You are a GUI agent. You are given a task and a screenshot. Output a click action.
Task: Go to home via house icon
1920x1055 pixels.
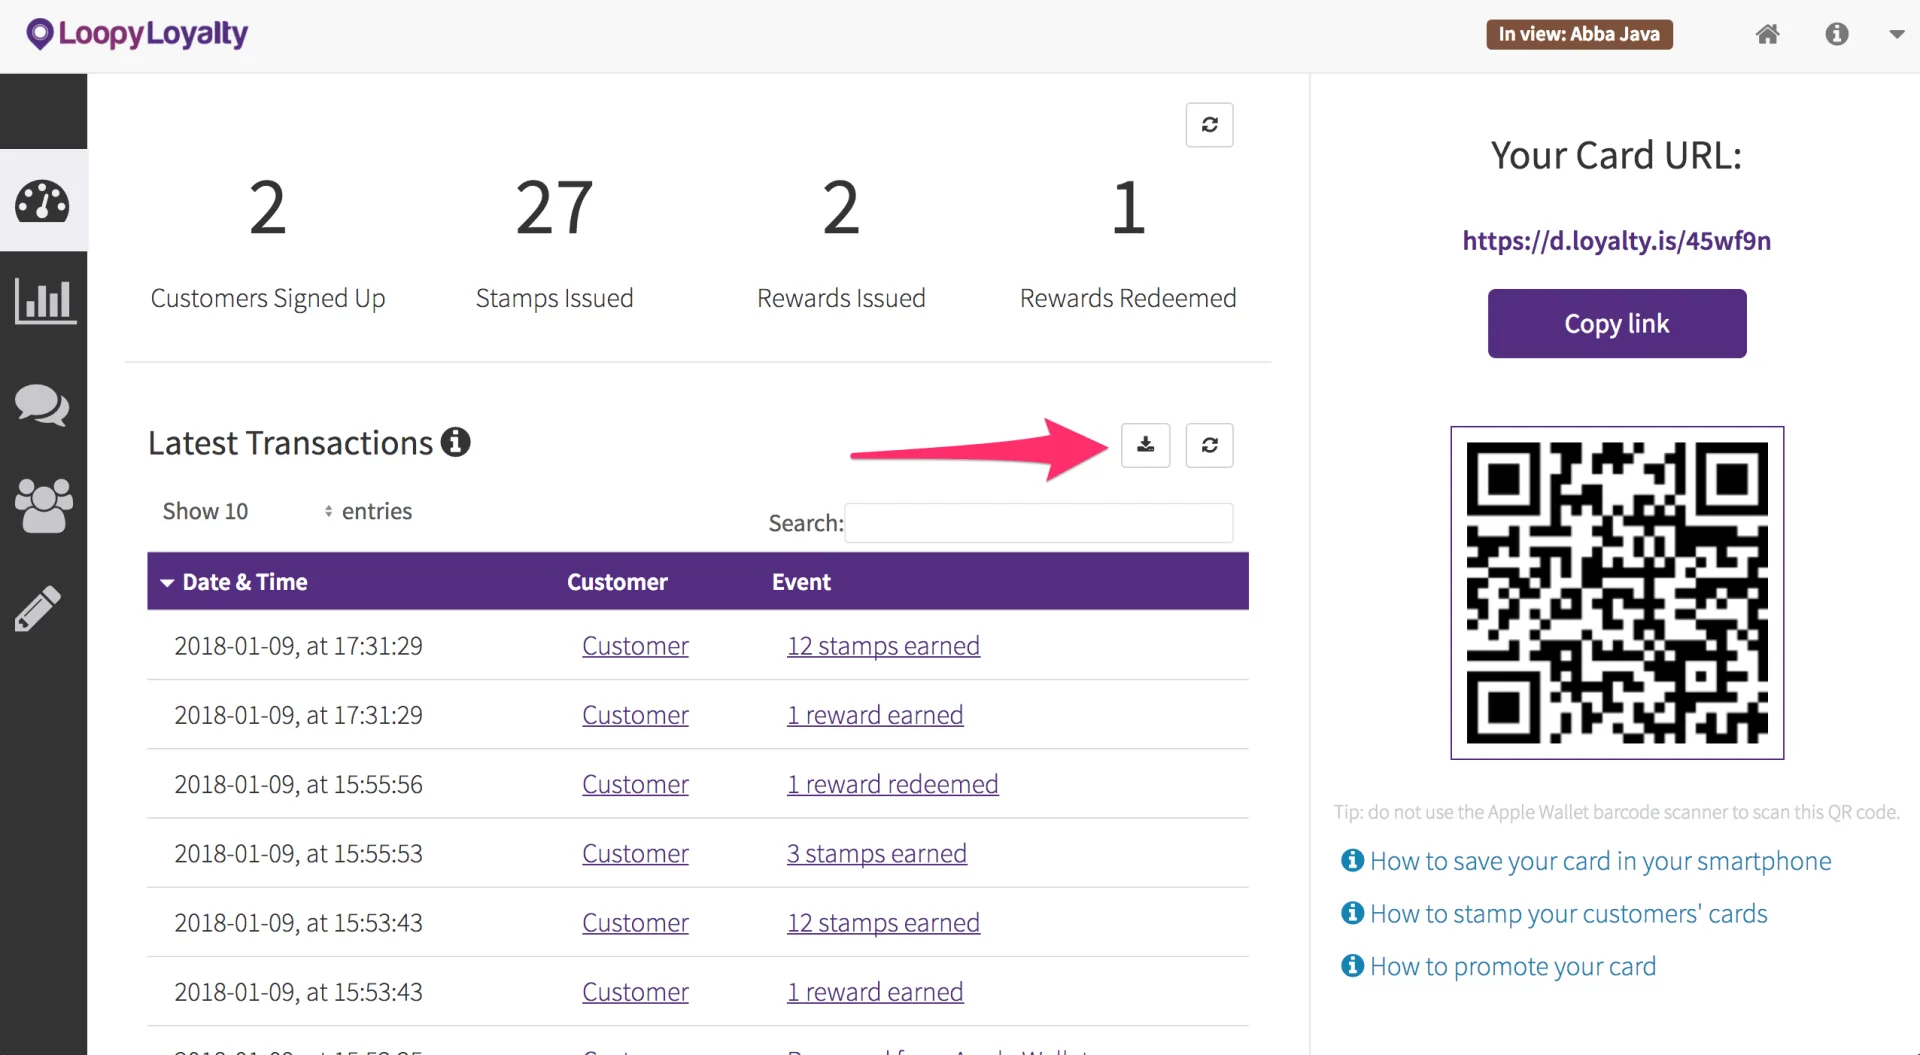coord(1768,34)
